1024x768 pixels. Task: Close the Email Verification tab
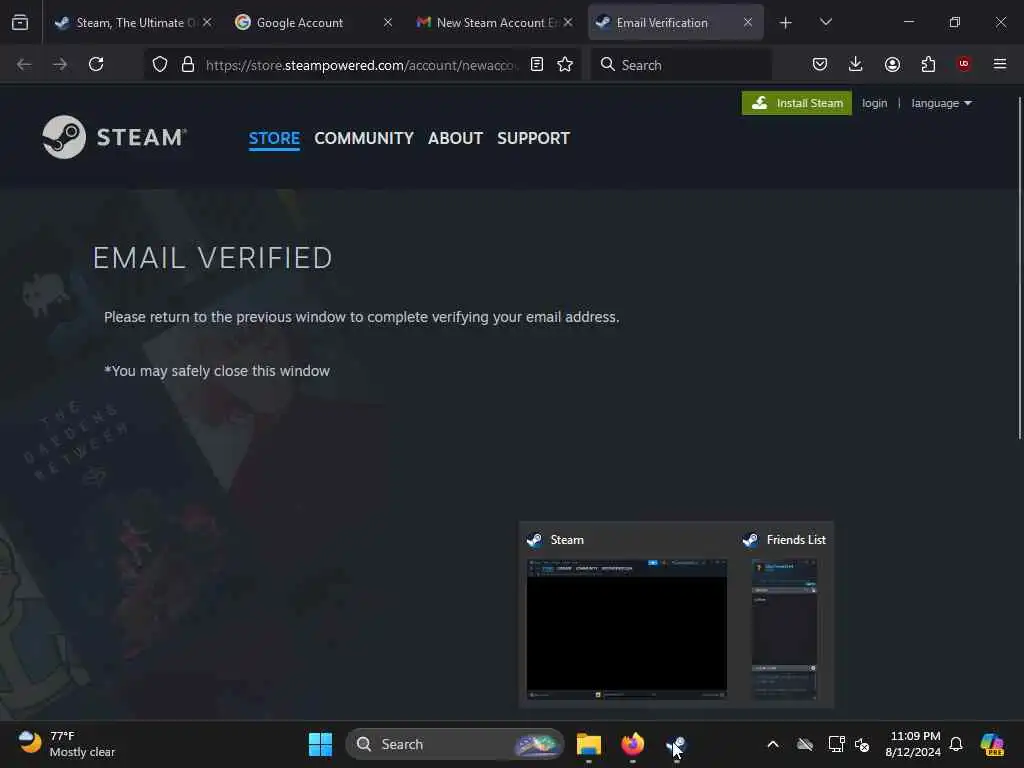748,22
